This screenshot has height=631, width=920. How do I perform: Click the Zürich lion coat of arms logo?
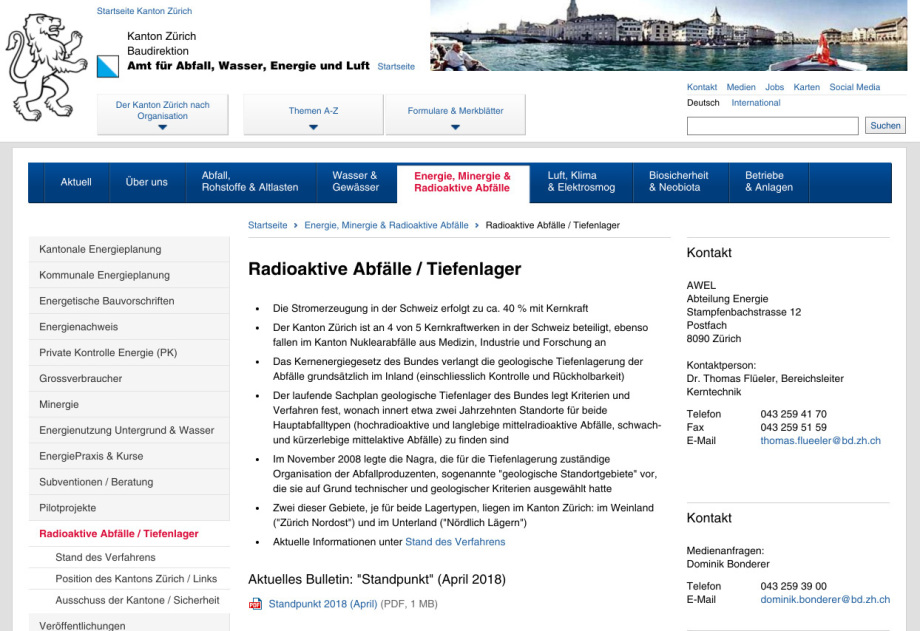coord(47,67)
